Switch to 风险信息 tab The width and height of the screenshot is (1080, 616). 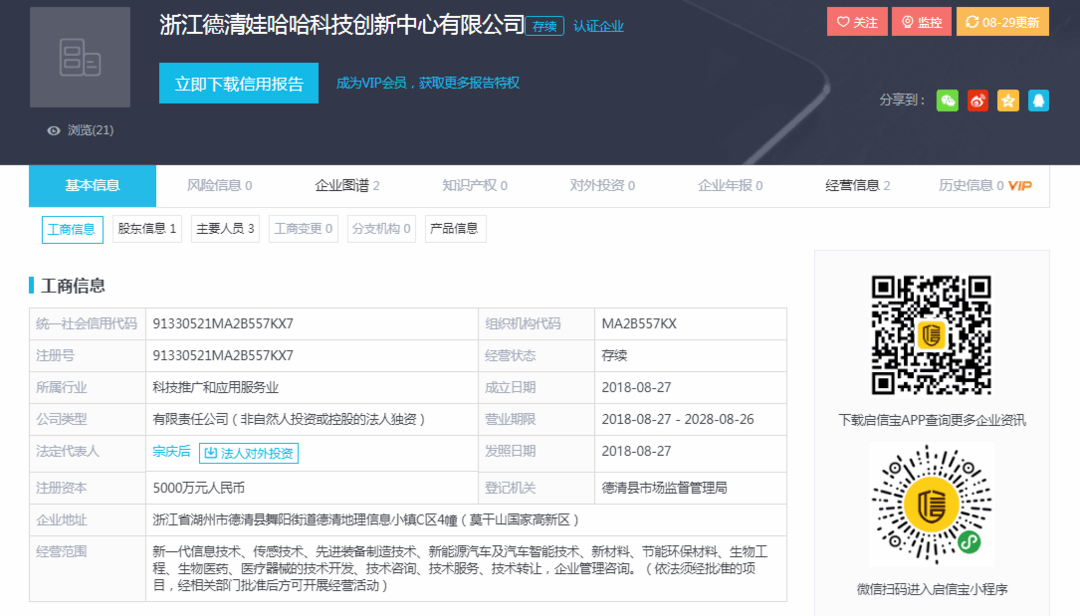[x=220, y=185]
